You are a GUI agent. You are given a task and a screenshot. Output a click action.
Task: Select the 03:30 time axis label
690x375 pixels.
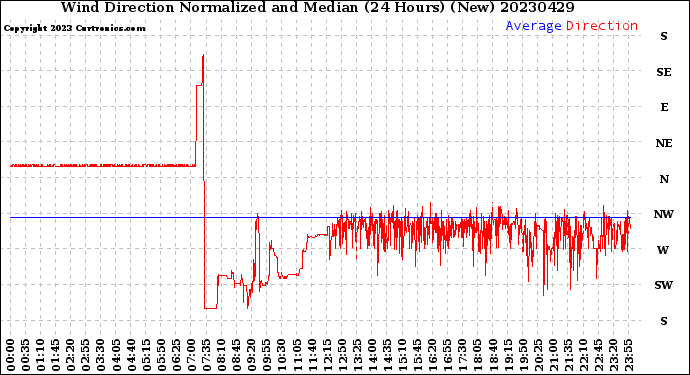100,355
